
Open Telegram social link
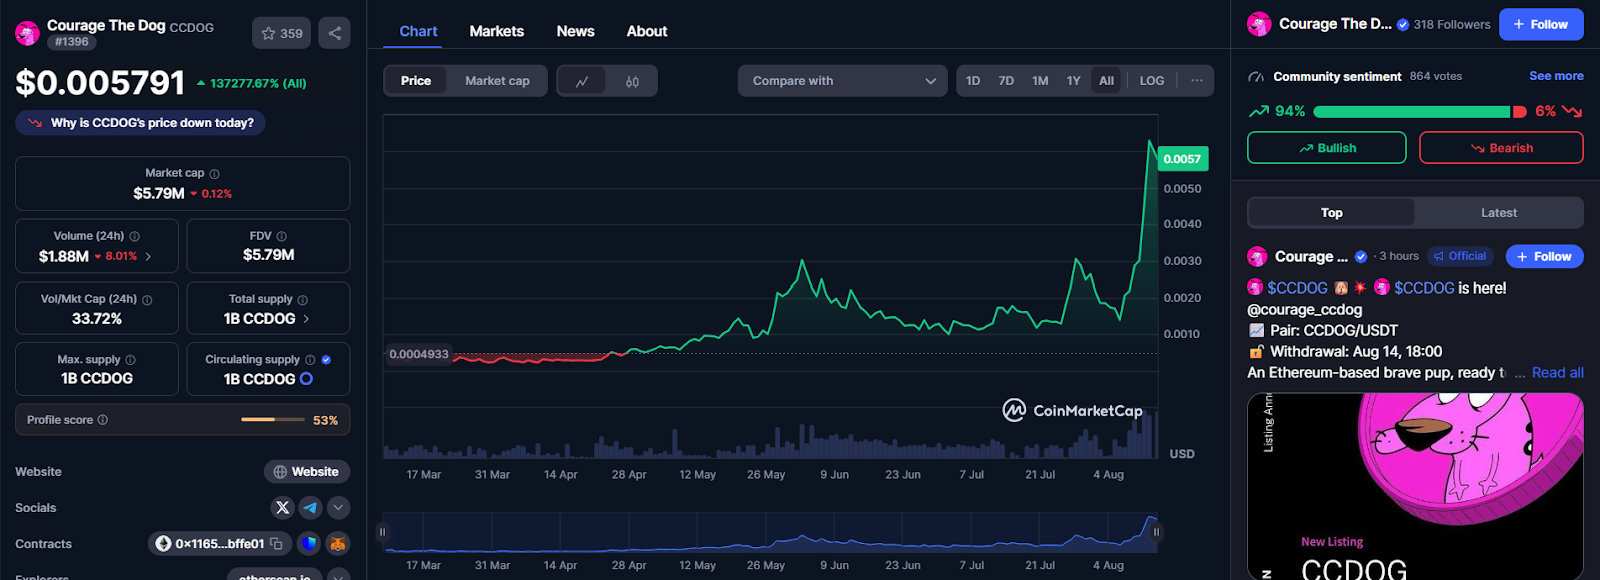[x=310, y=508]
